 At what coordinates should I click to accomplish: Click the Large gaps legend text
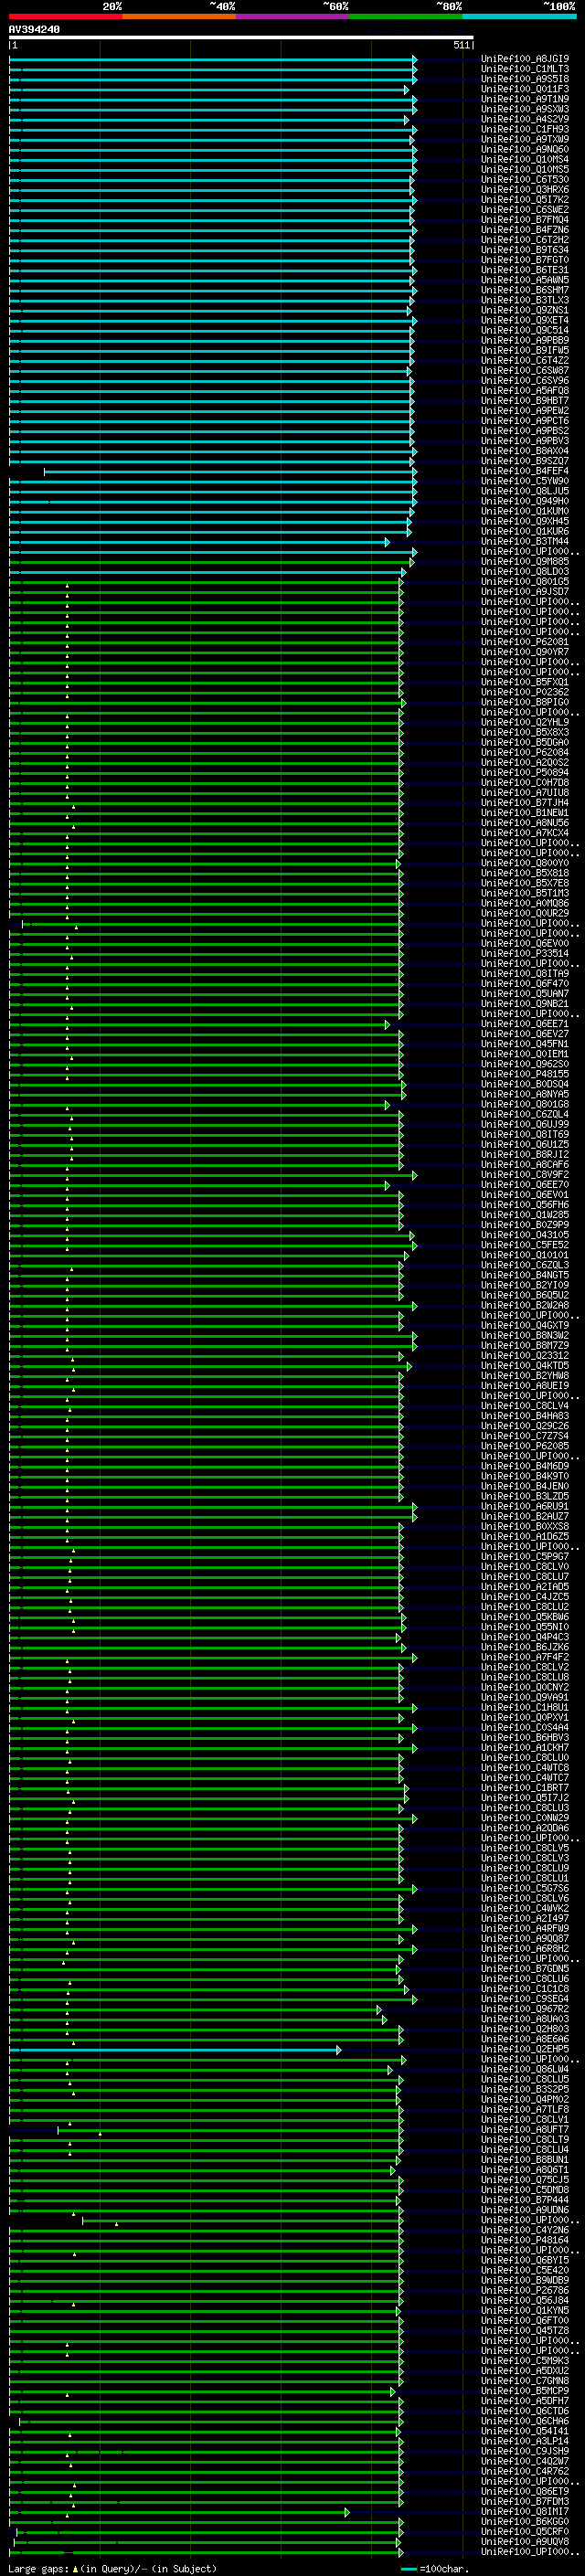coord(111,2568)
